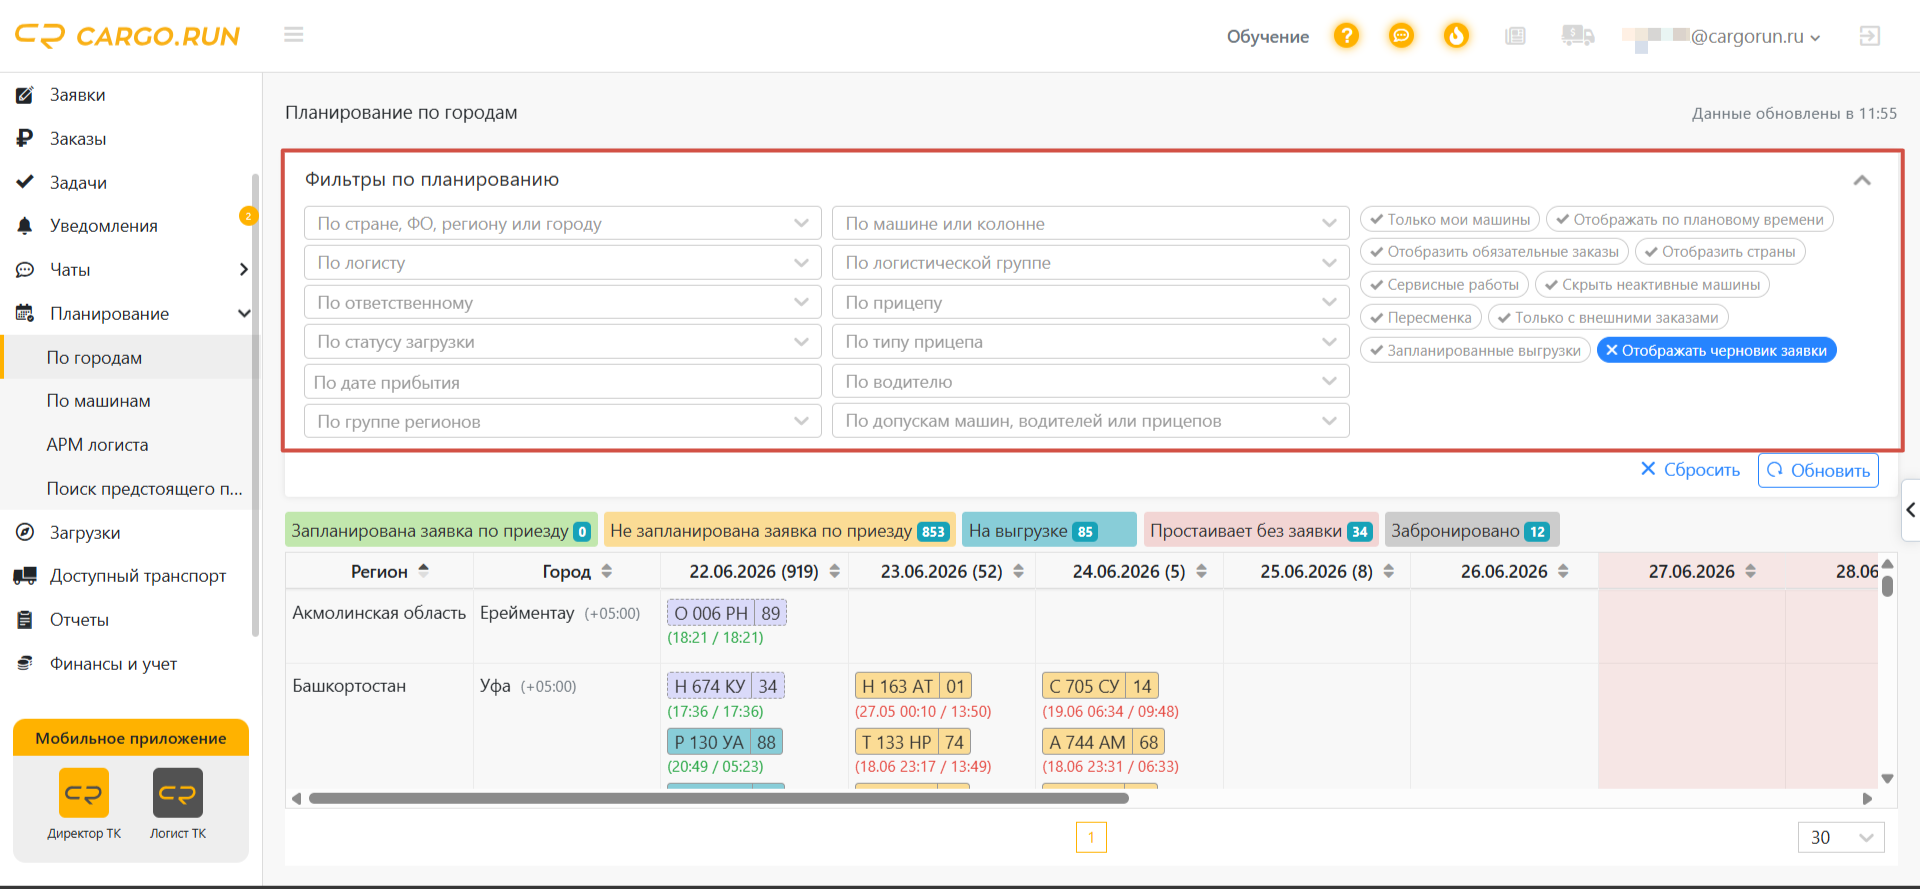Screen dimensions: 1920x889
Task: Open the По логисту dropdown
Action: [x=563, y=263]
